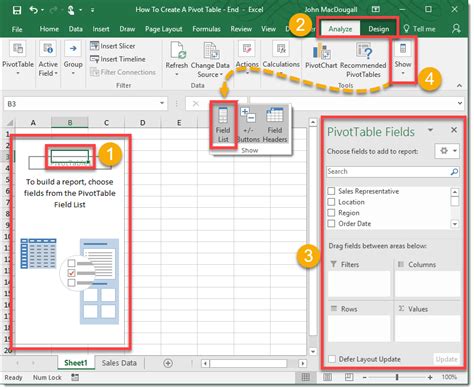Click the Tell me search box
Image resolution: width=474 pixels, height=390 pixels.
(x=419, y=29)
